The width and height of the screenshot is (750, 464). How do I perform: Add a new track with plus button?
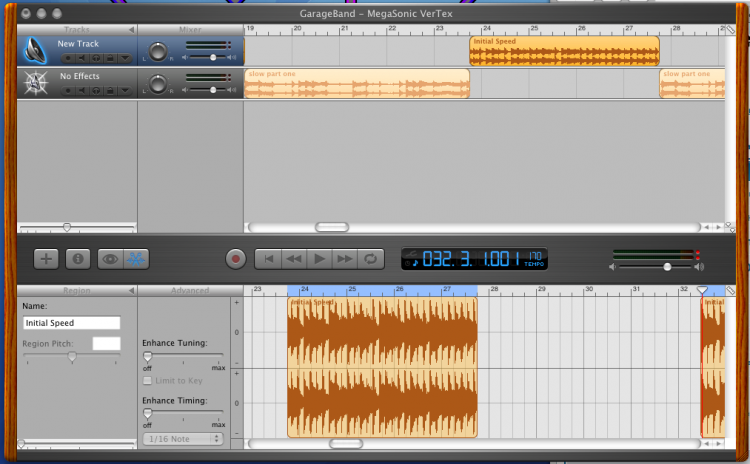click(46, 259)
